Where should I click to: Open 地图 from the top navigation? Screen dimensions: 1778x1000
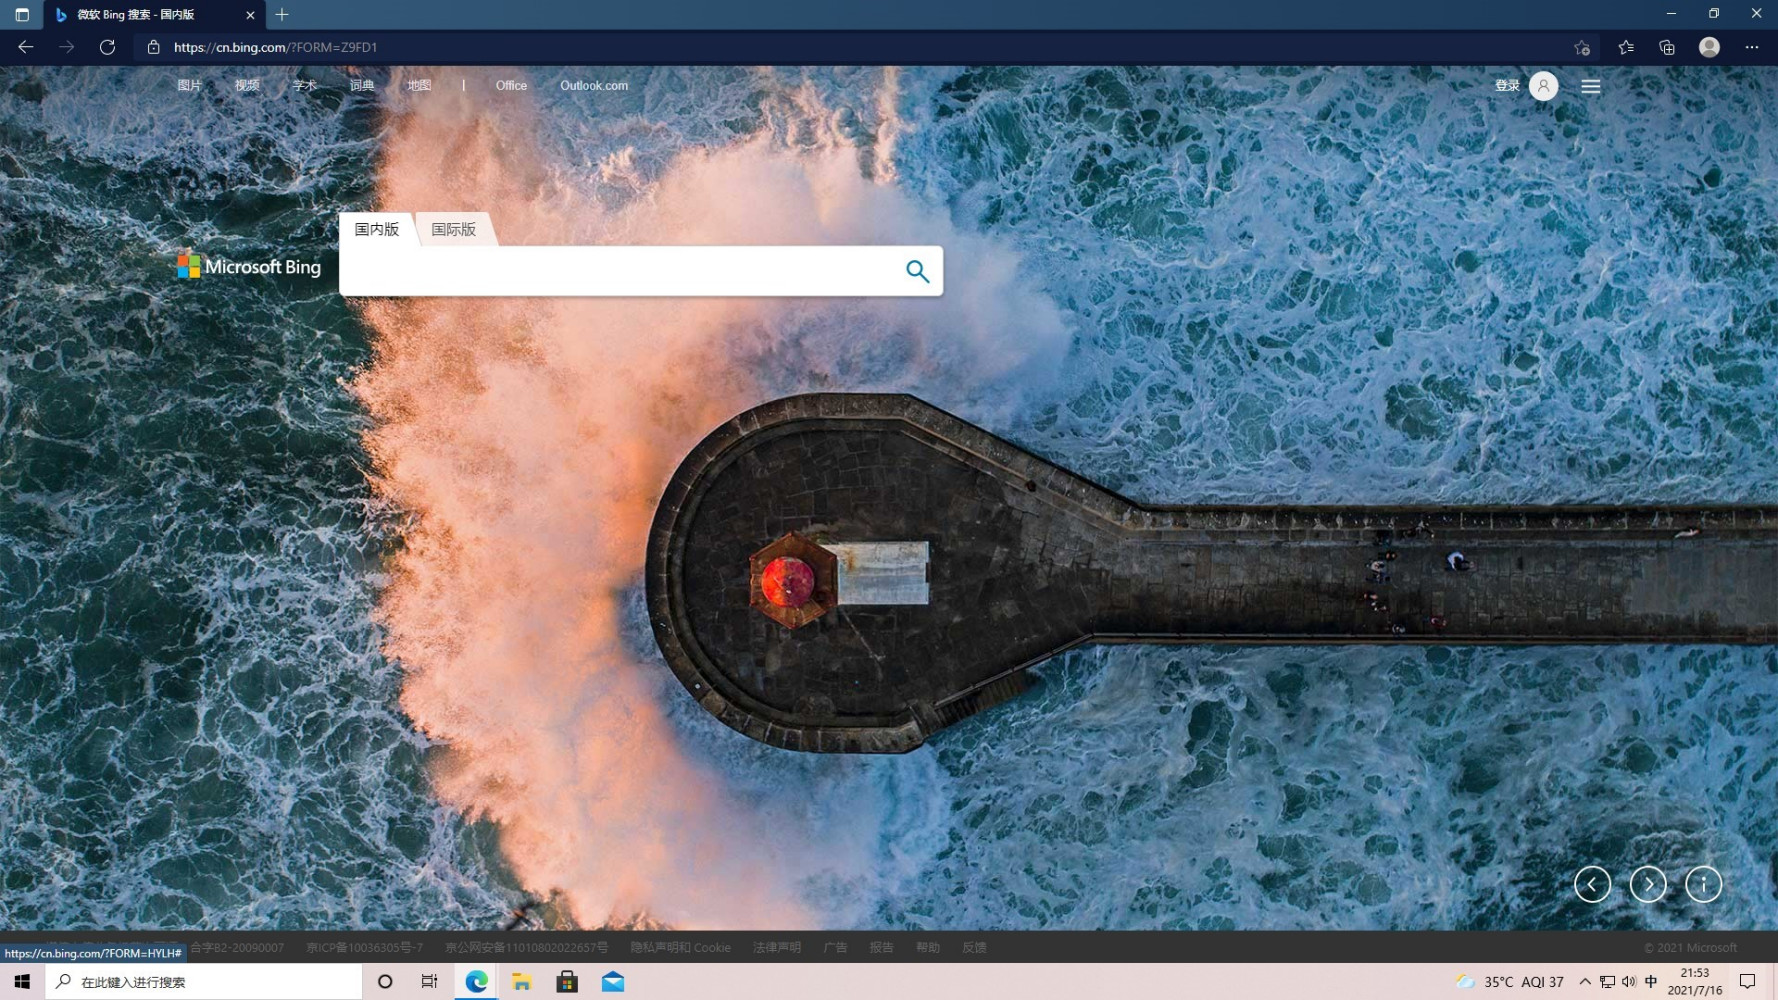coord(419,85)
